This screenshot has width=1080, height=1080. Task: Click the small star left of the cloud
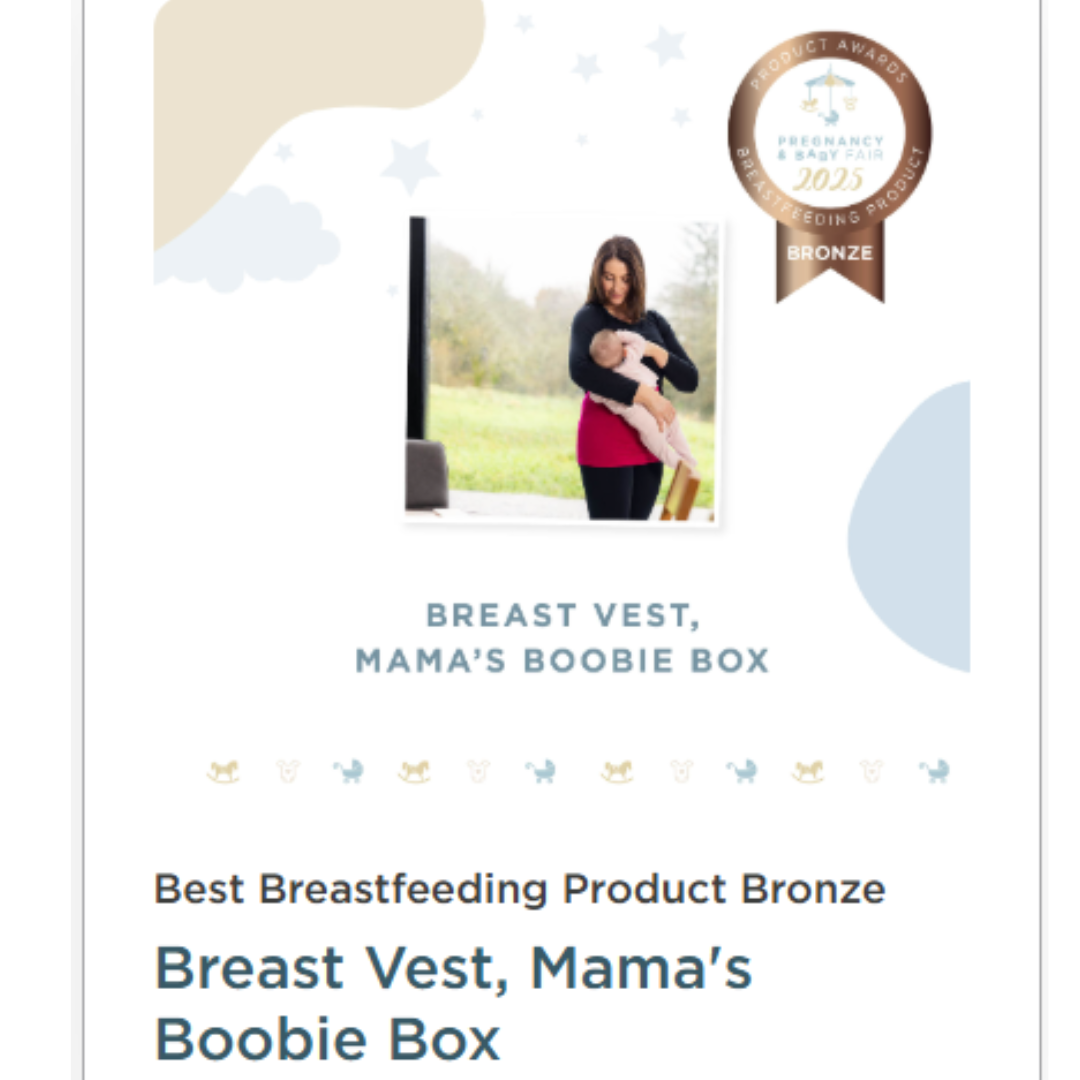tap(284, 152)
